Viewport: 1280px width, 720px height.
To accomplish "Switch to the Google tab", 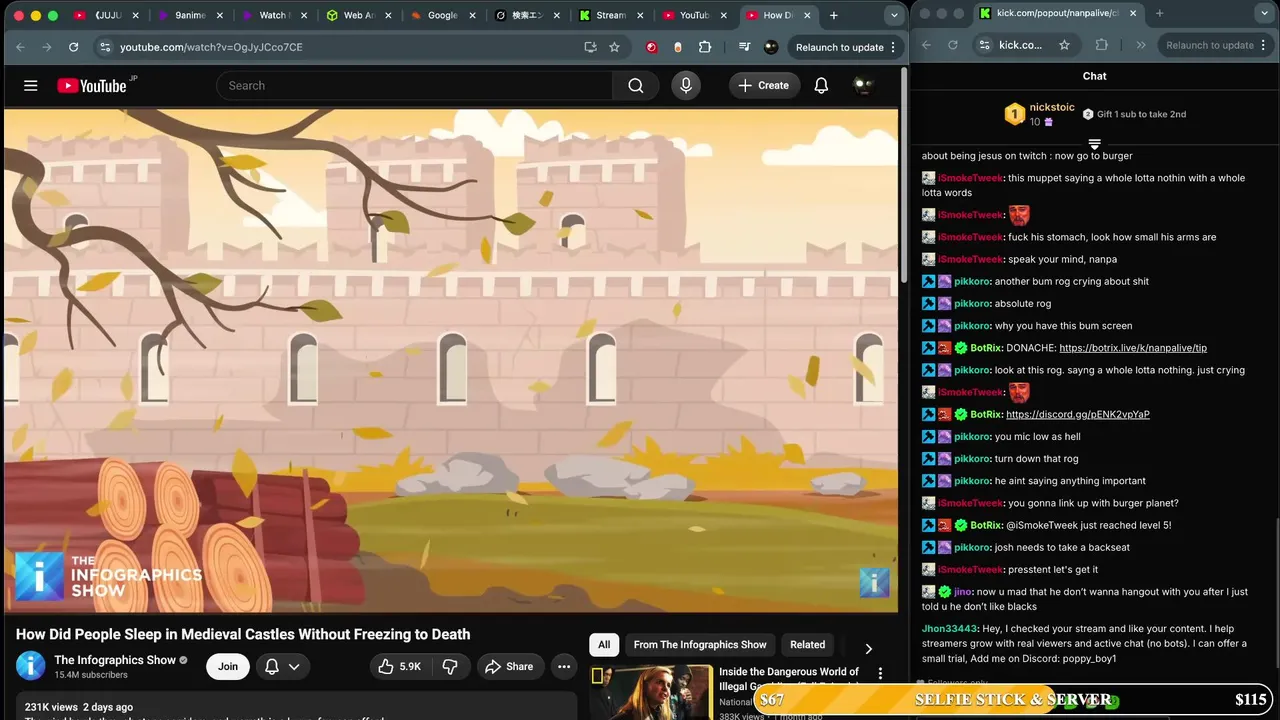I will coord(442,15).
